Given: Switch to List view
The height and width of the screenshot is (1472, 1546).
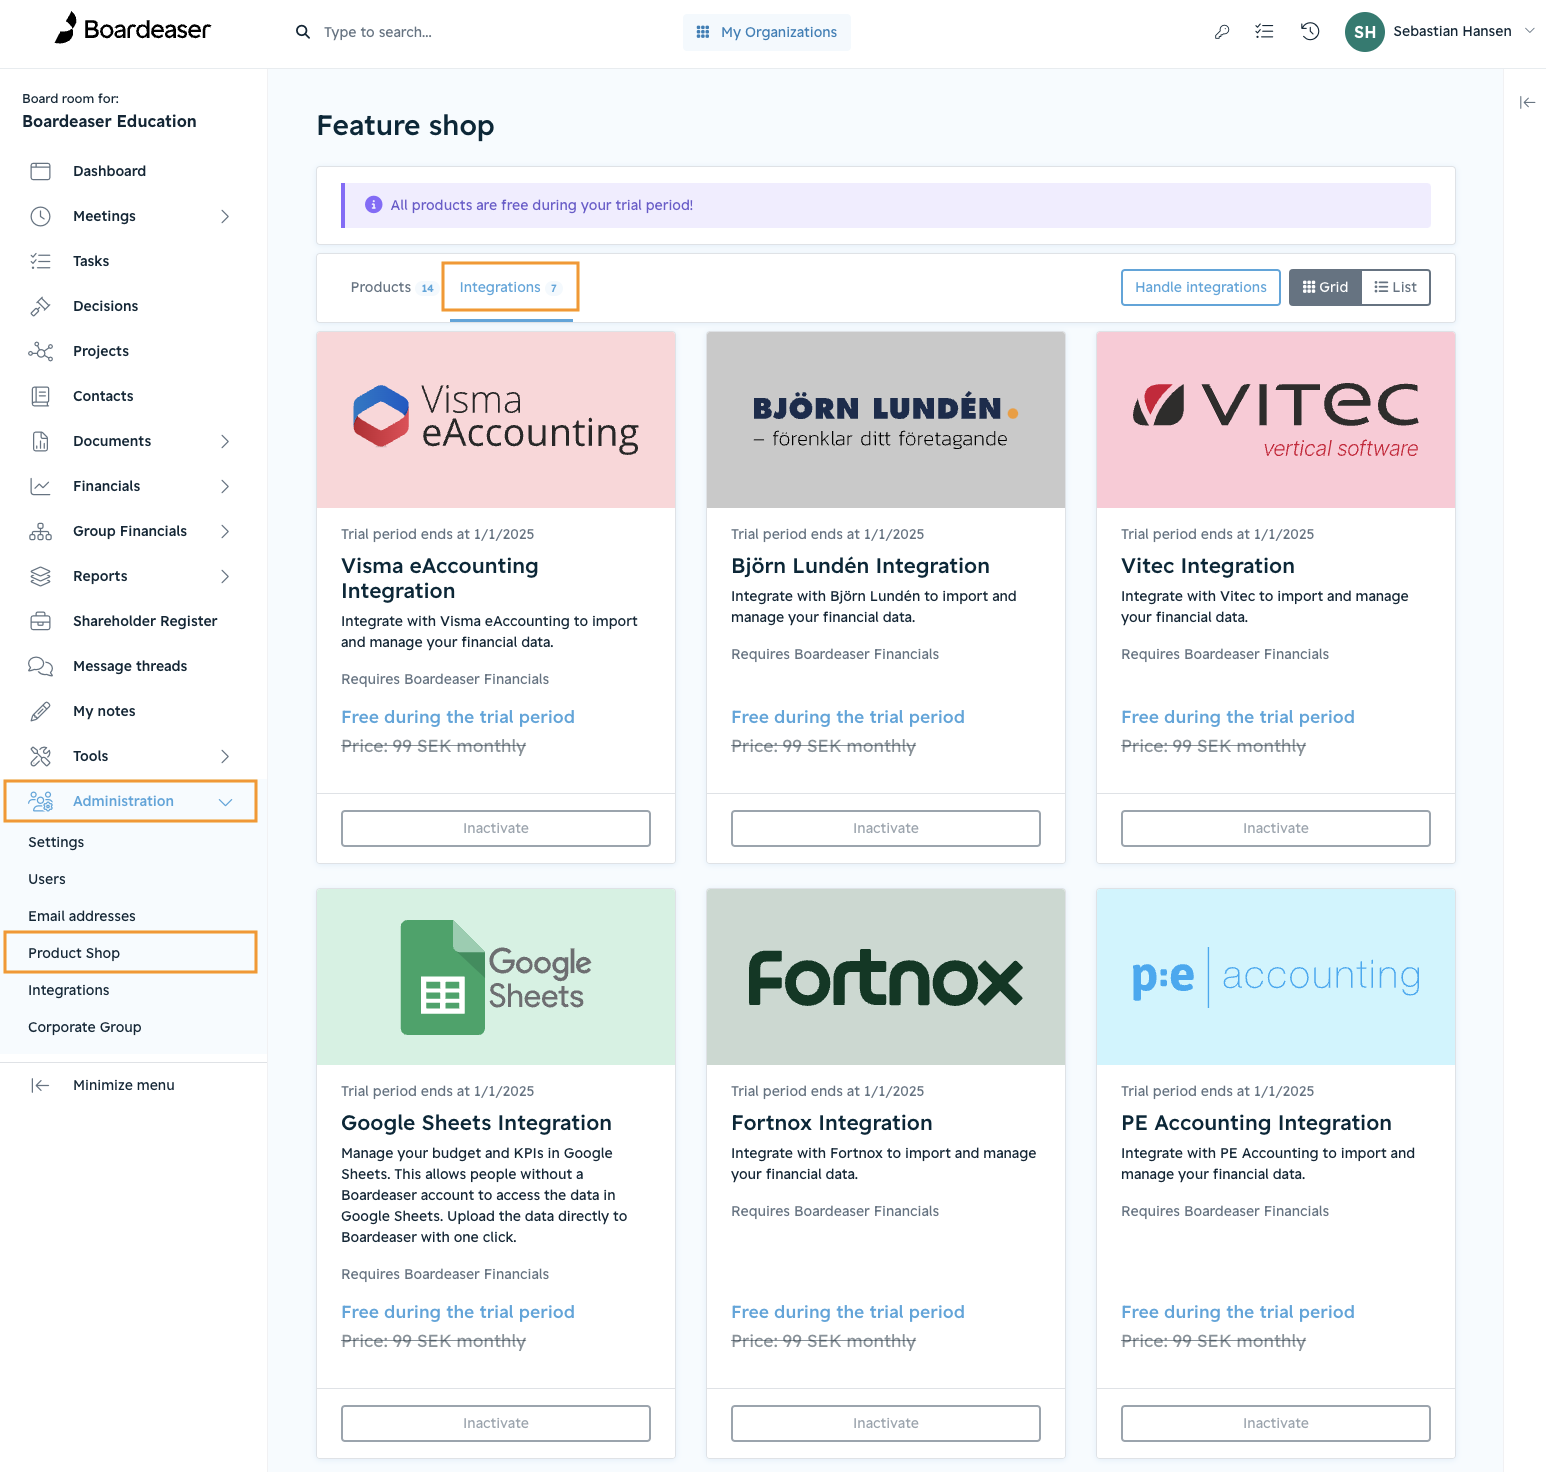Looking at the screenshot, I should [x=1395, y=287].
